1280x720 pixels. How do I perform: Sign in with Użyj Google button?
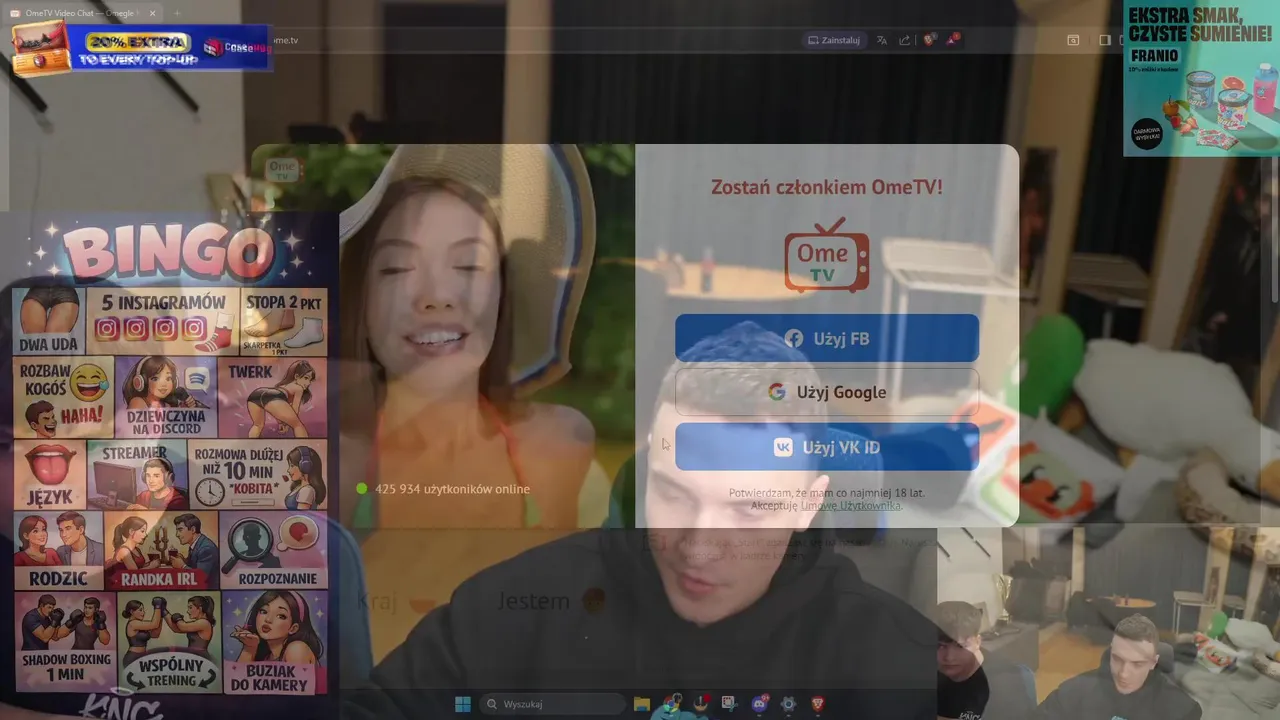point(827,392)
